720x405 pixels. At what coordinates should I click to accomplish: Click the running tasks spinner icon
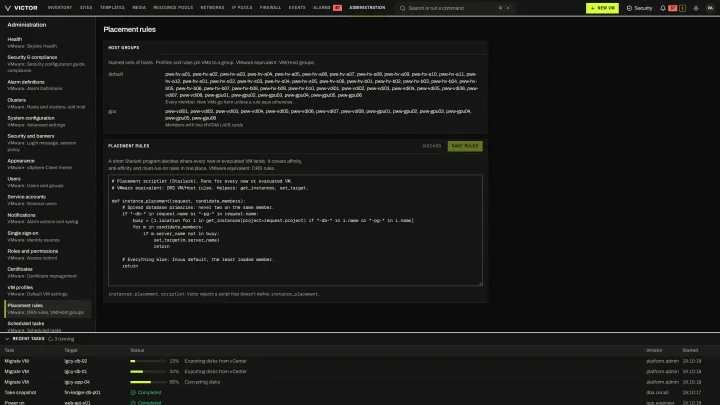(51, 339)
